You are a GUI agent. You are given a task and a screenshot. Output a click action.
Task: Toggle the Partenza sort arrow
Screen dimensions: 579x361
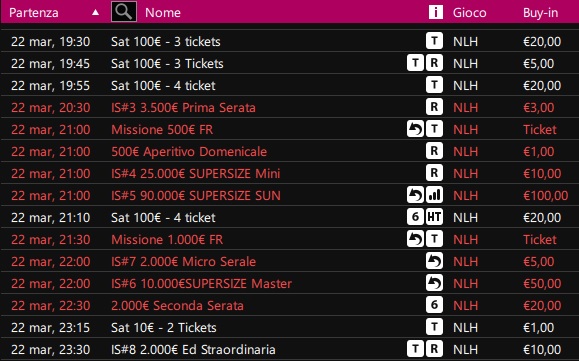click(x=95, y=12)
